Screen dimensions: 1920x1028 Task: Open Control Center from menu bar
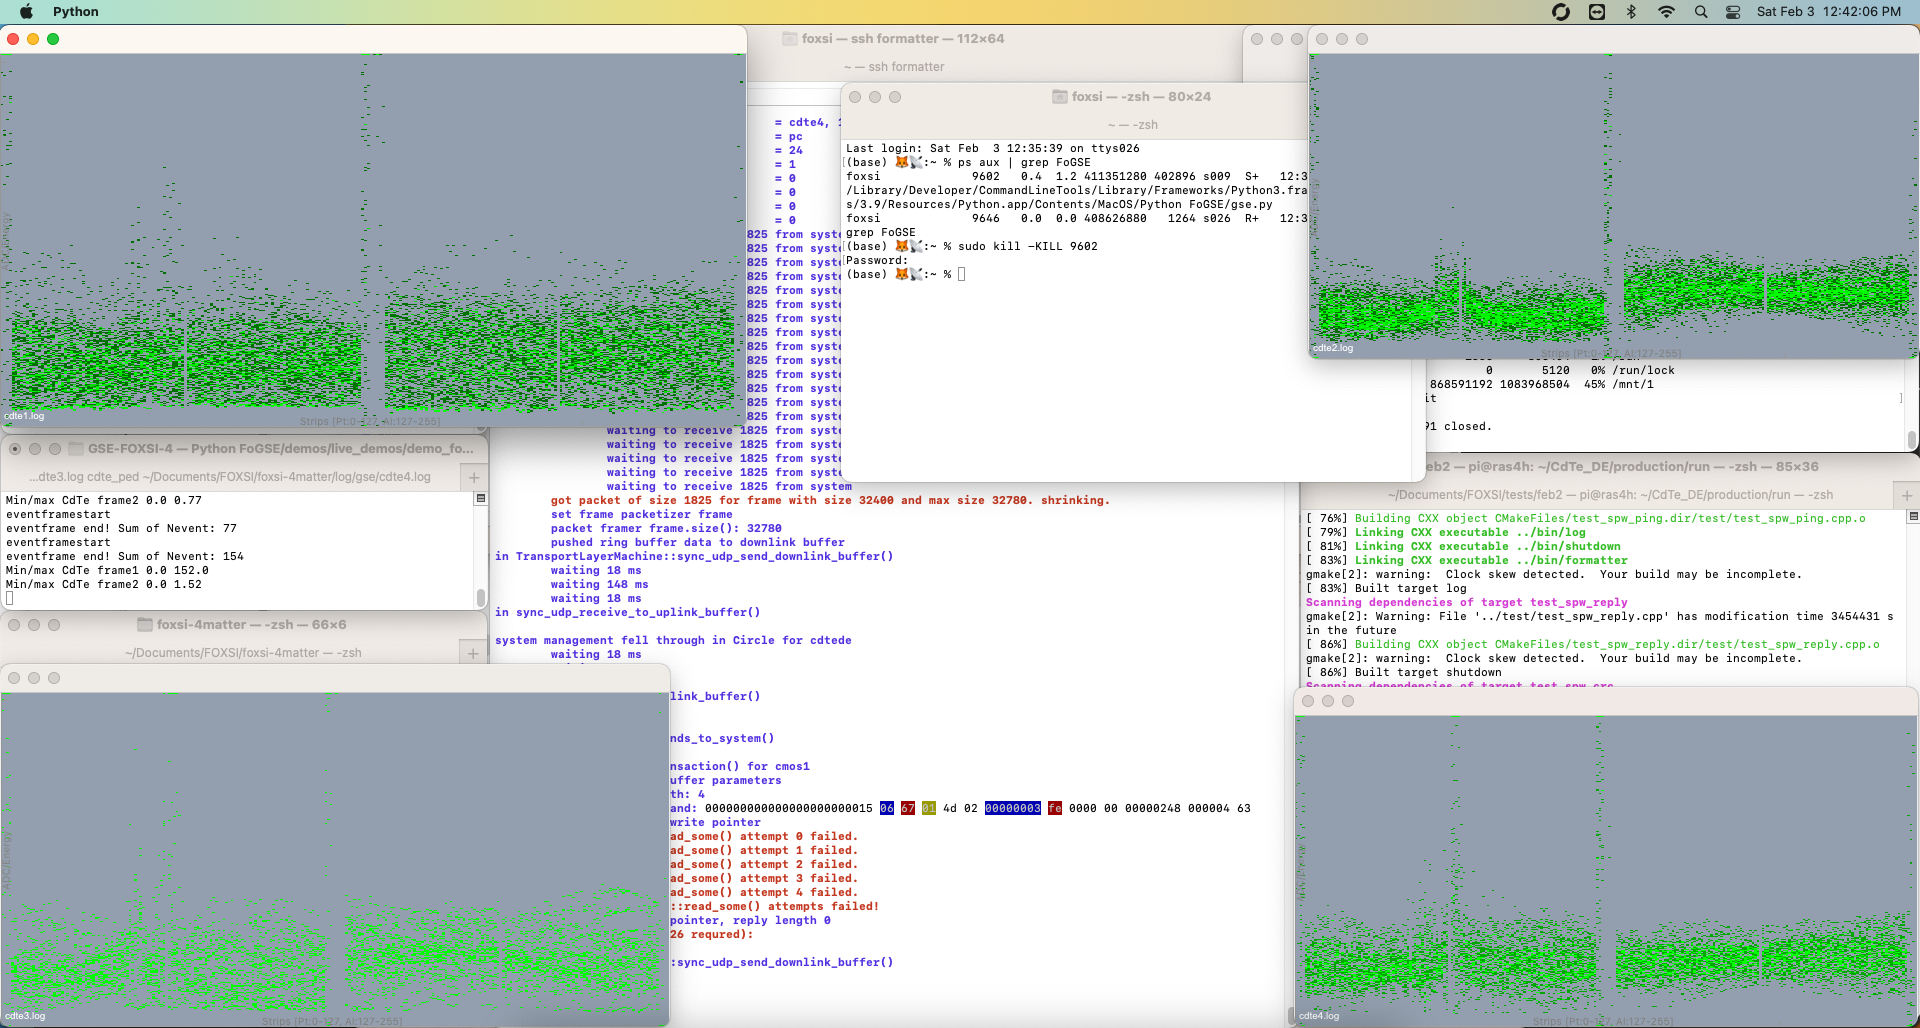tap(1734, 12)
